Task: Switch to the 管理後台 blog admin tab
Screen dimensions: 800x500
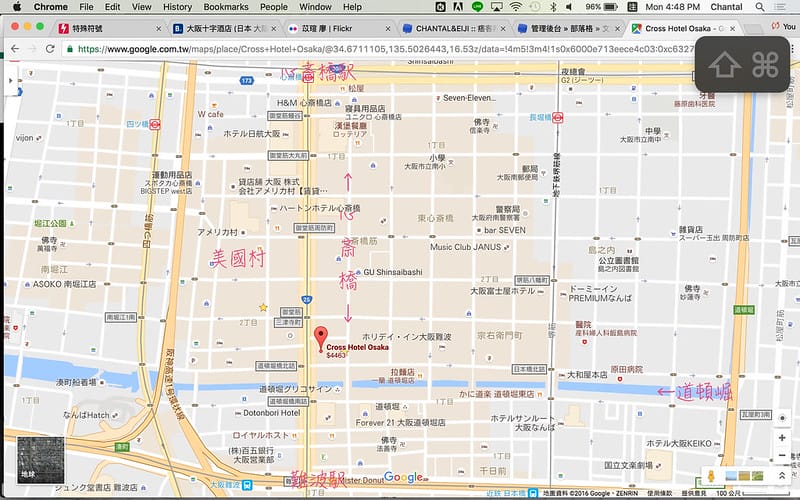Action: tap(568, 29)
